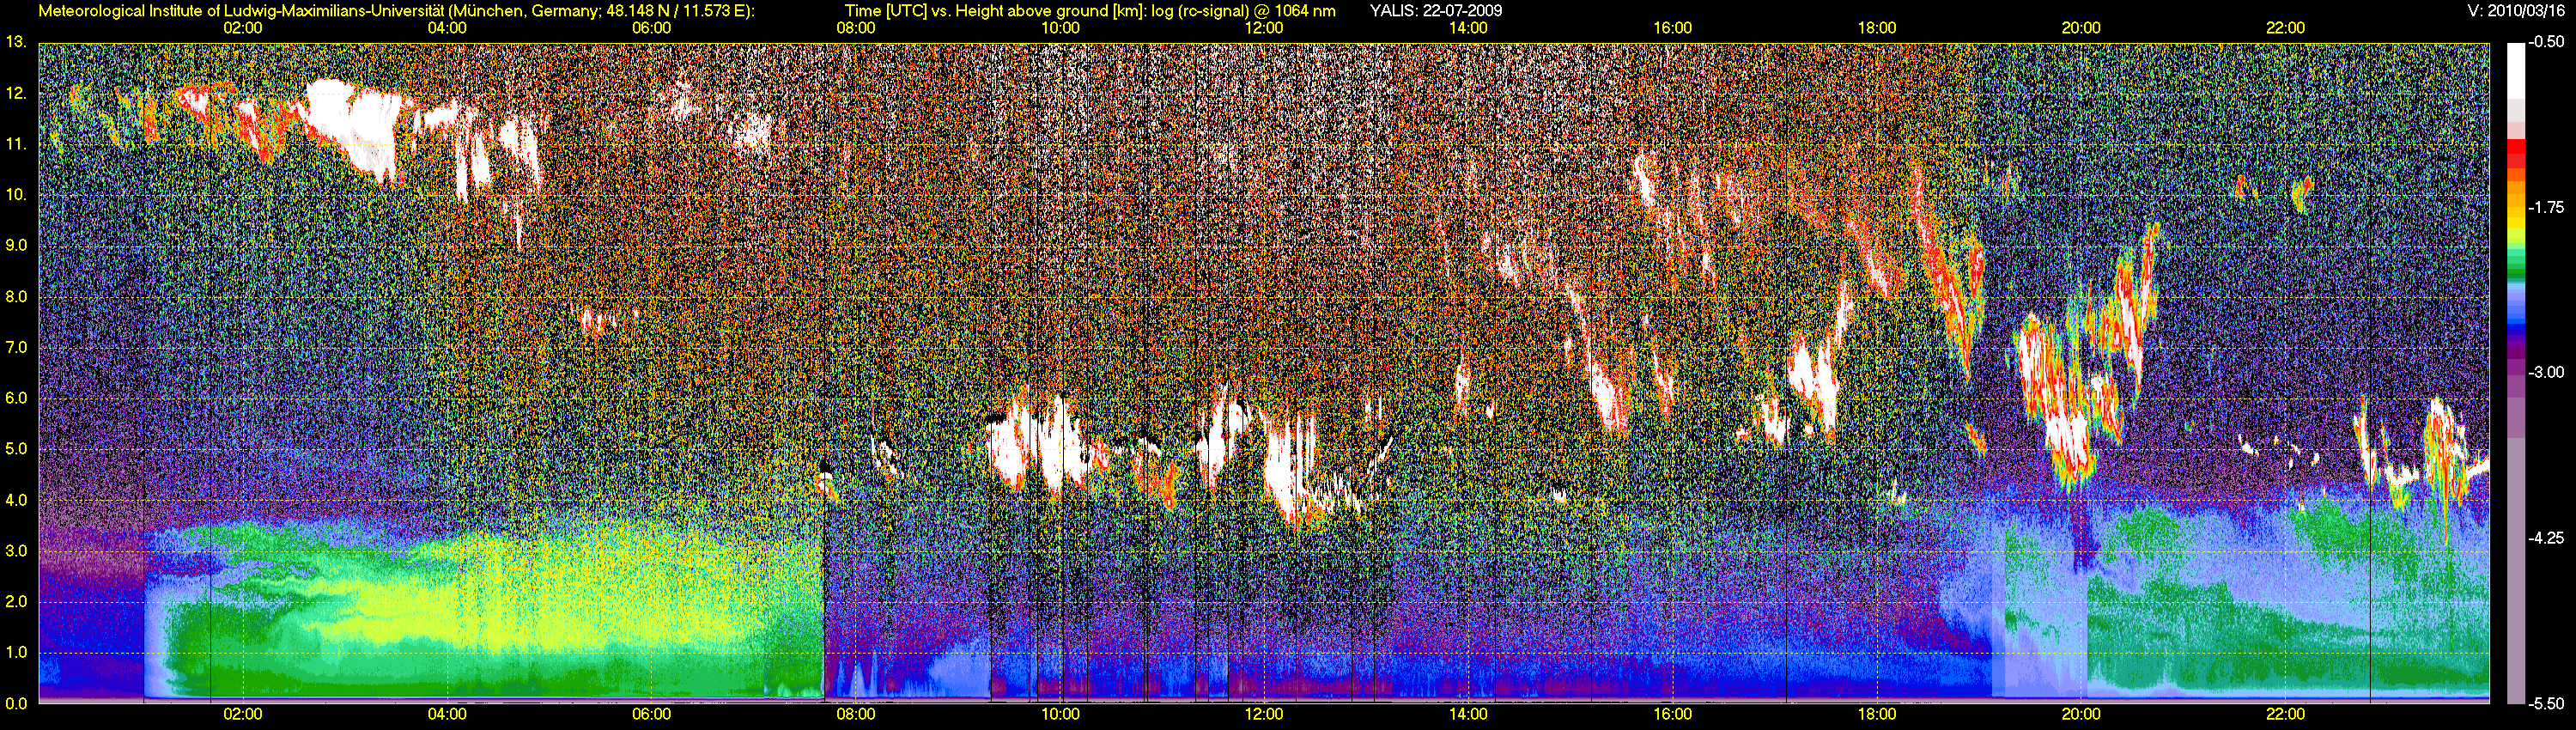This screenshot has height=730, width=2576.
Task: Click the 16:00 label on the upper time axis
Action: pyautogui.click(x=1673, y=28)
